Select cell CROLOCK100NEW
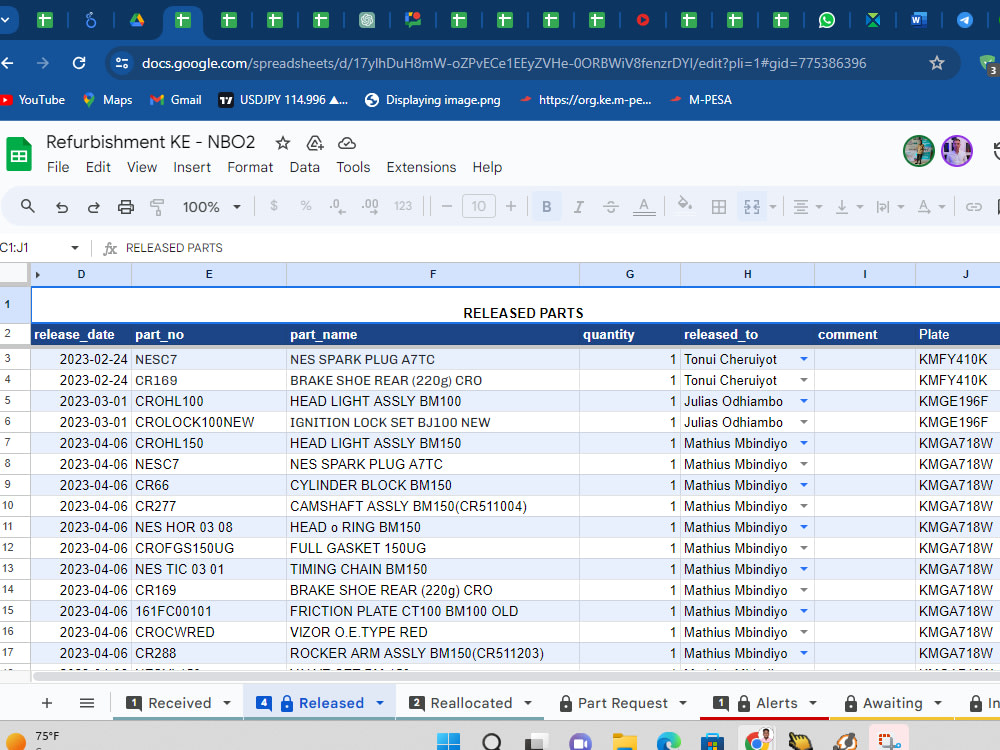This screenshot has height=750, width=1000. [x=209, y=422]
